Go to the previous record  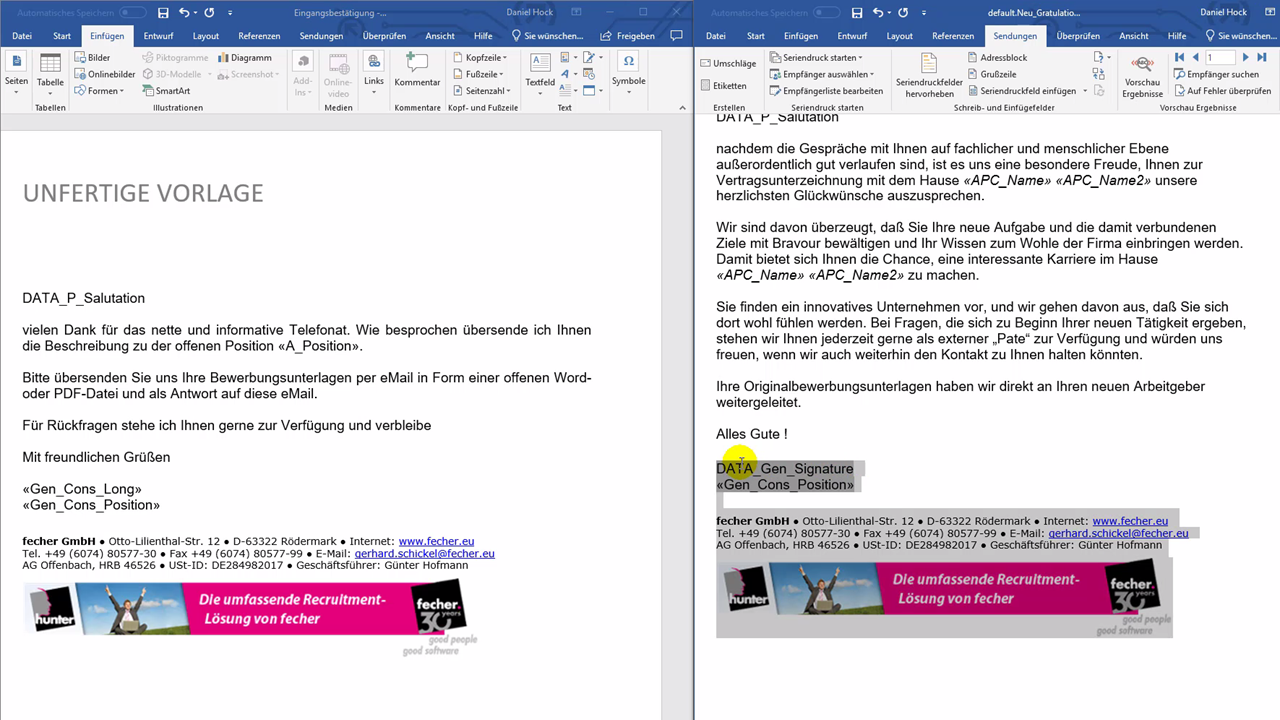click(1196, 58)
